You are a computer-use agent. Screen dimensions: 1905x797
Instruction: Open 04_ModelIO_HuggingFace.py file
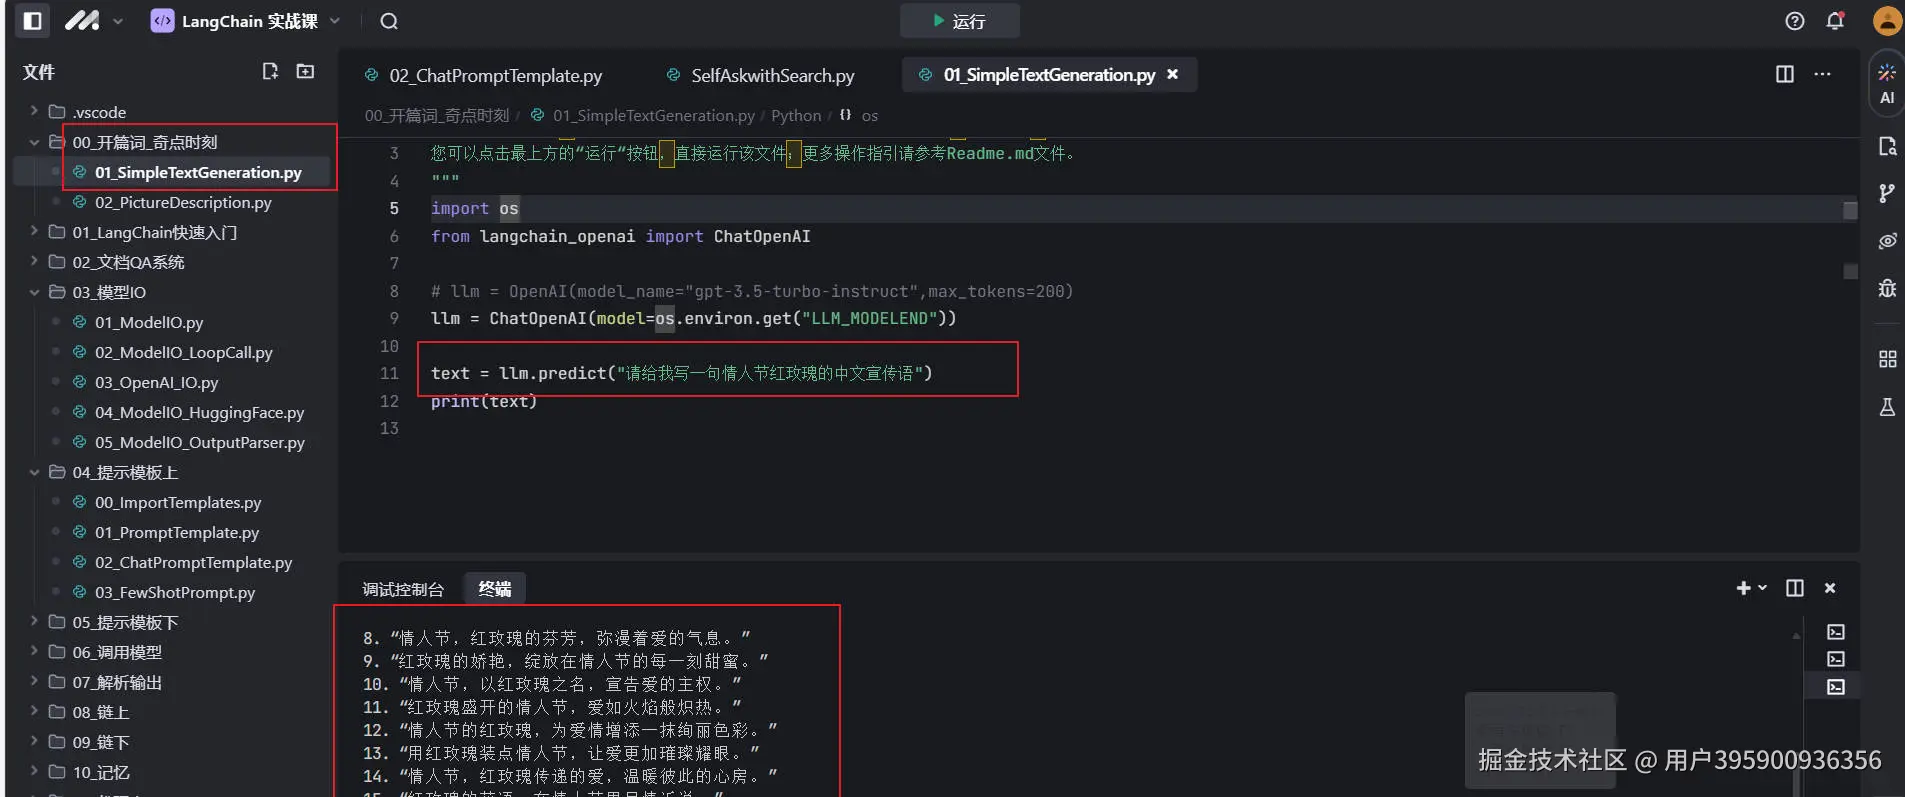click(199, 412)
